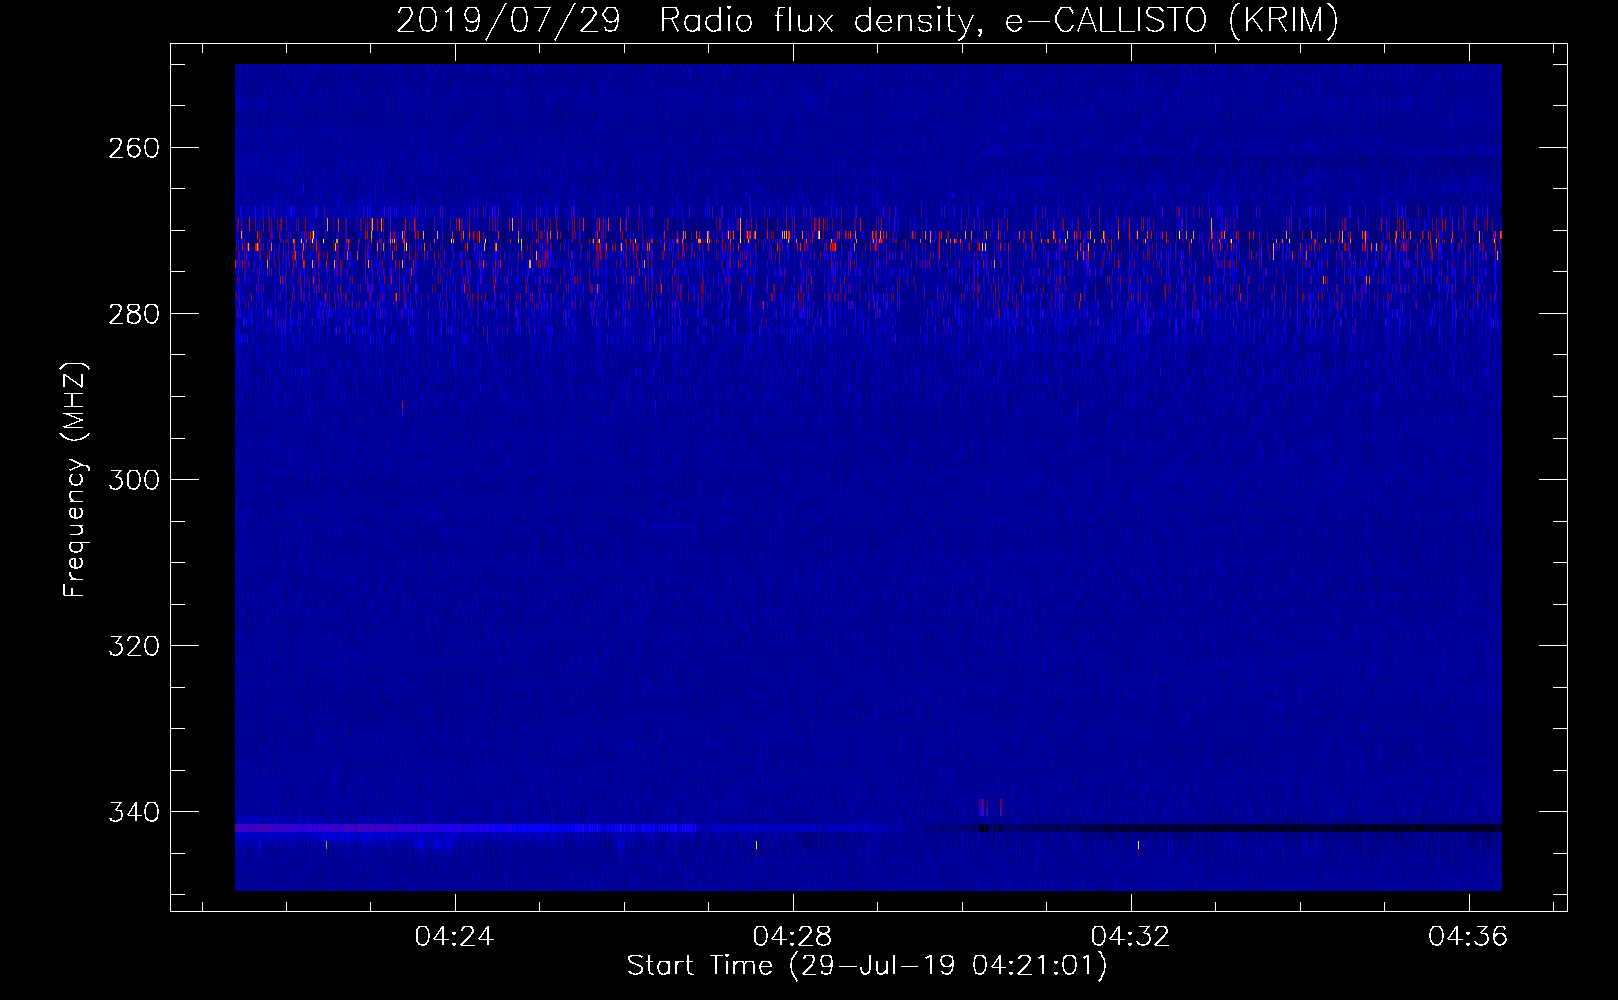The height and width of the screenshot is (1000, 1618).
Task: Select the 320 frequency tick label
Action: coord(134,646)
